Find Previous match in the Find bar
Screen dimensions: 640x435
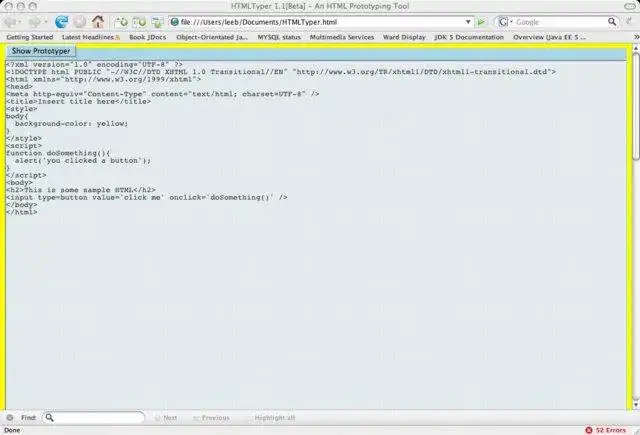[x=211, y=418]
